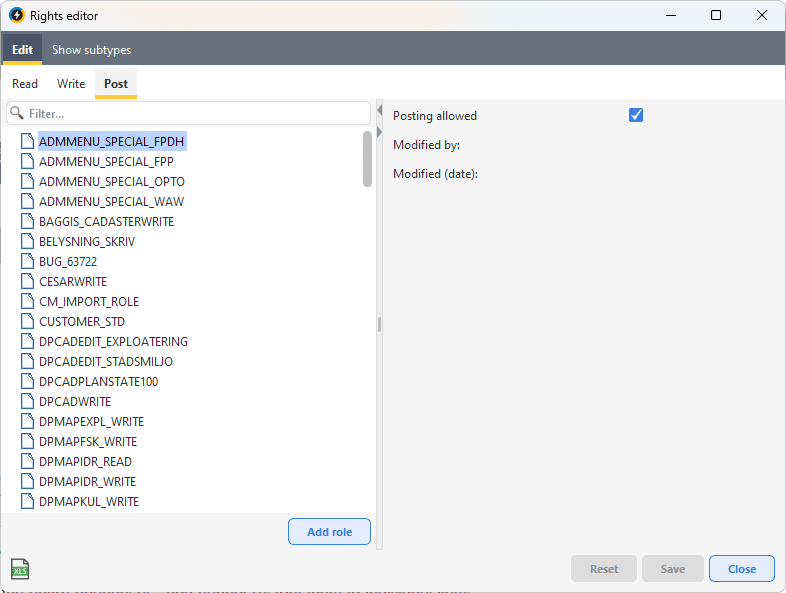
Task: Switch to the Write tab
Action: click(71, 84)
